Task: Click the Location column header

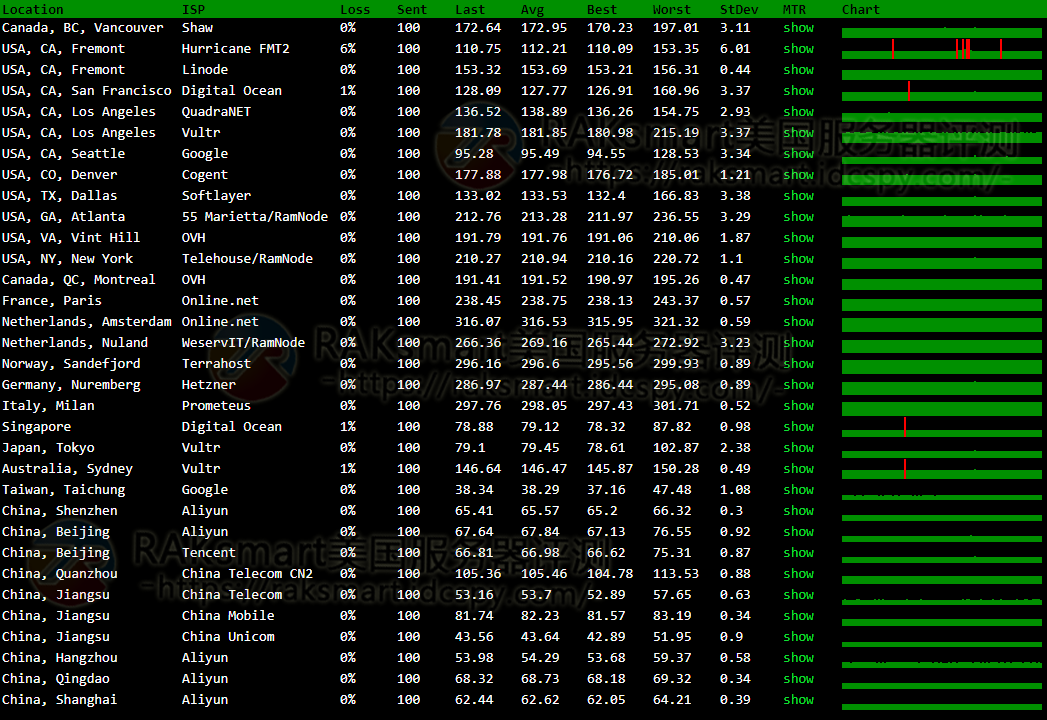Action: (x=33, y=9)
